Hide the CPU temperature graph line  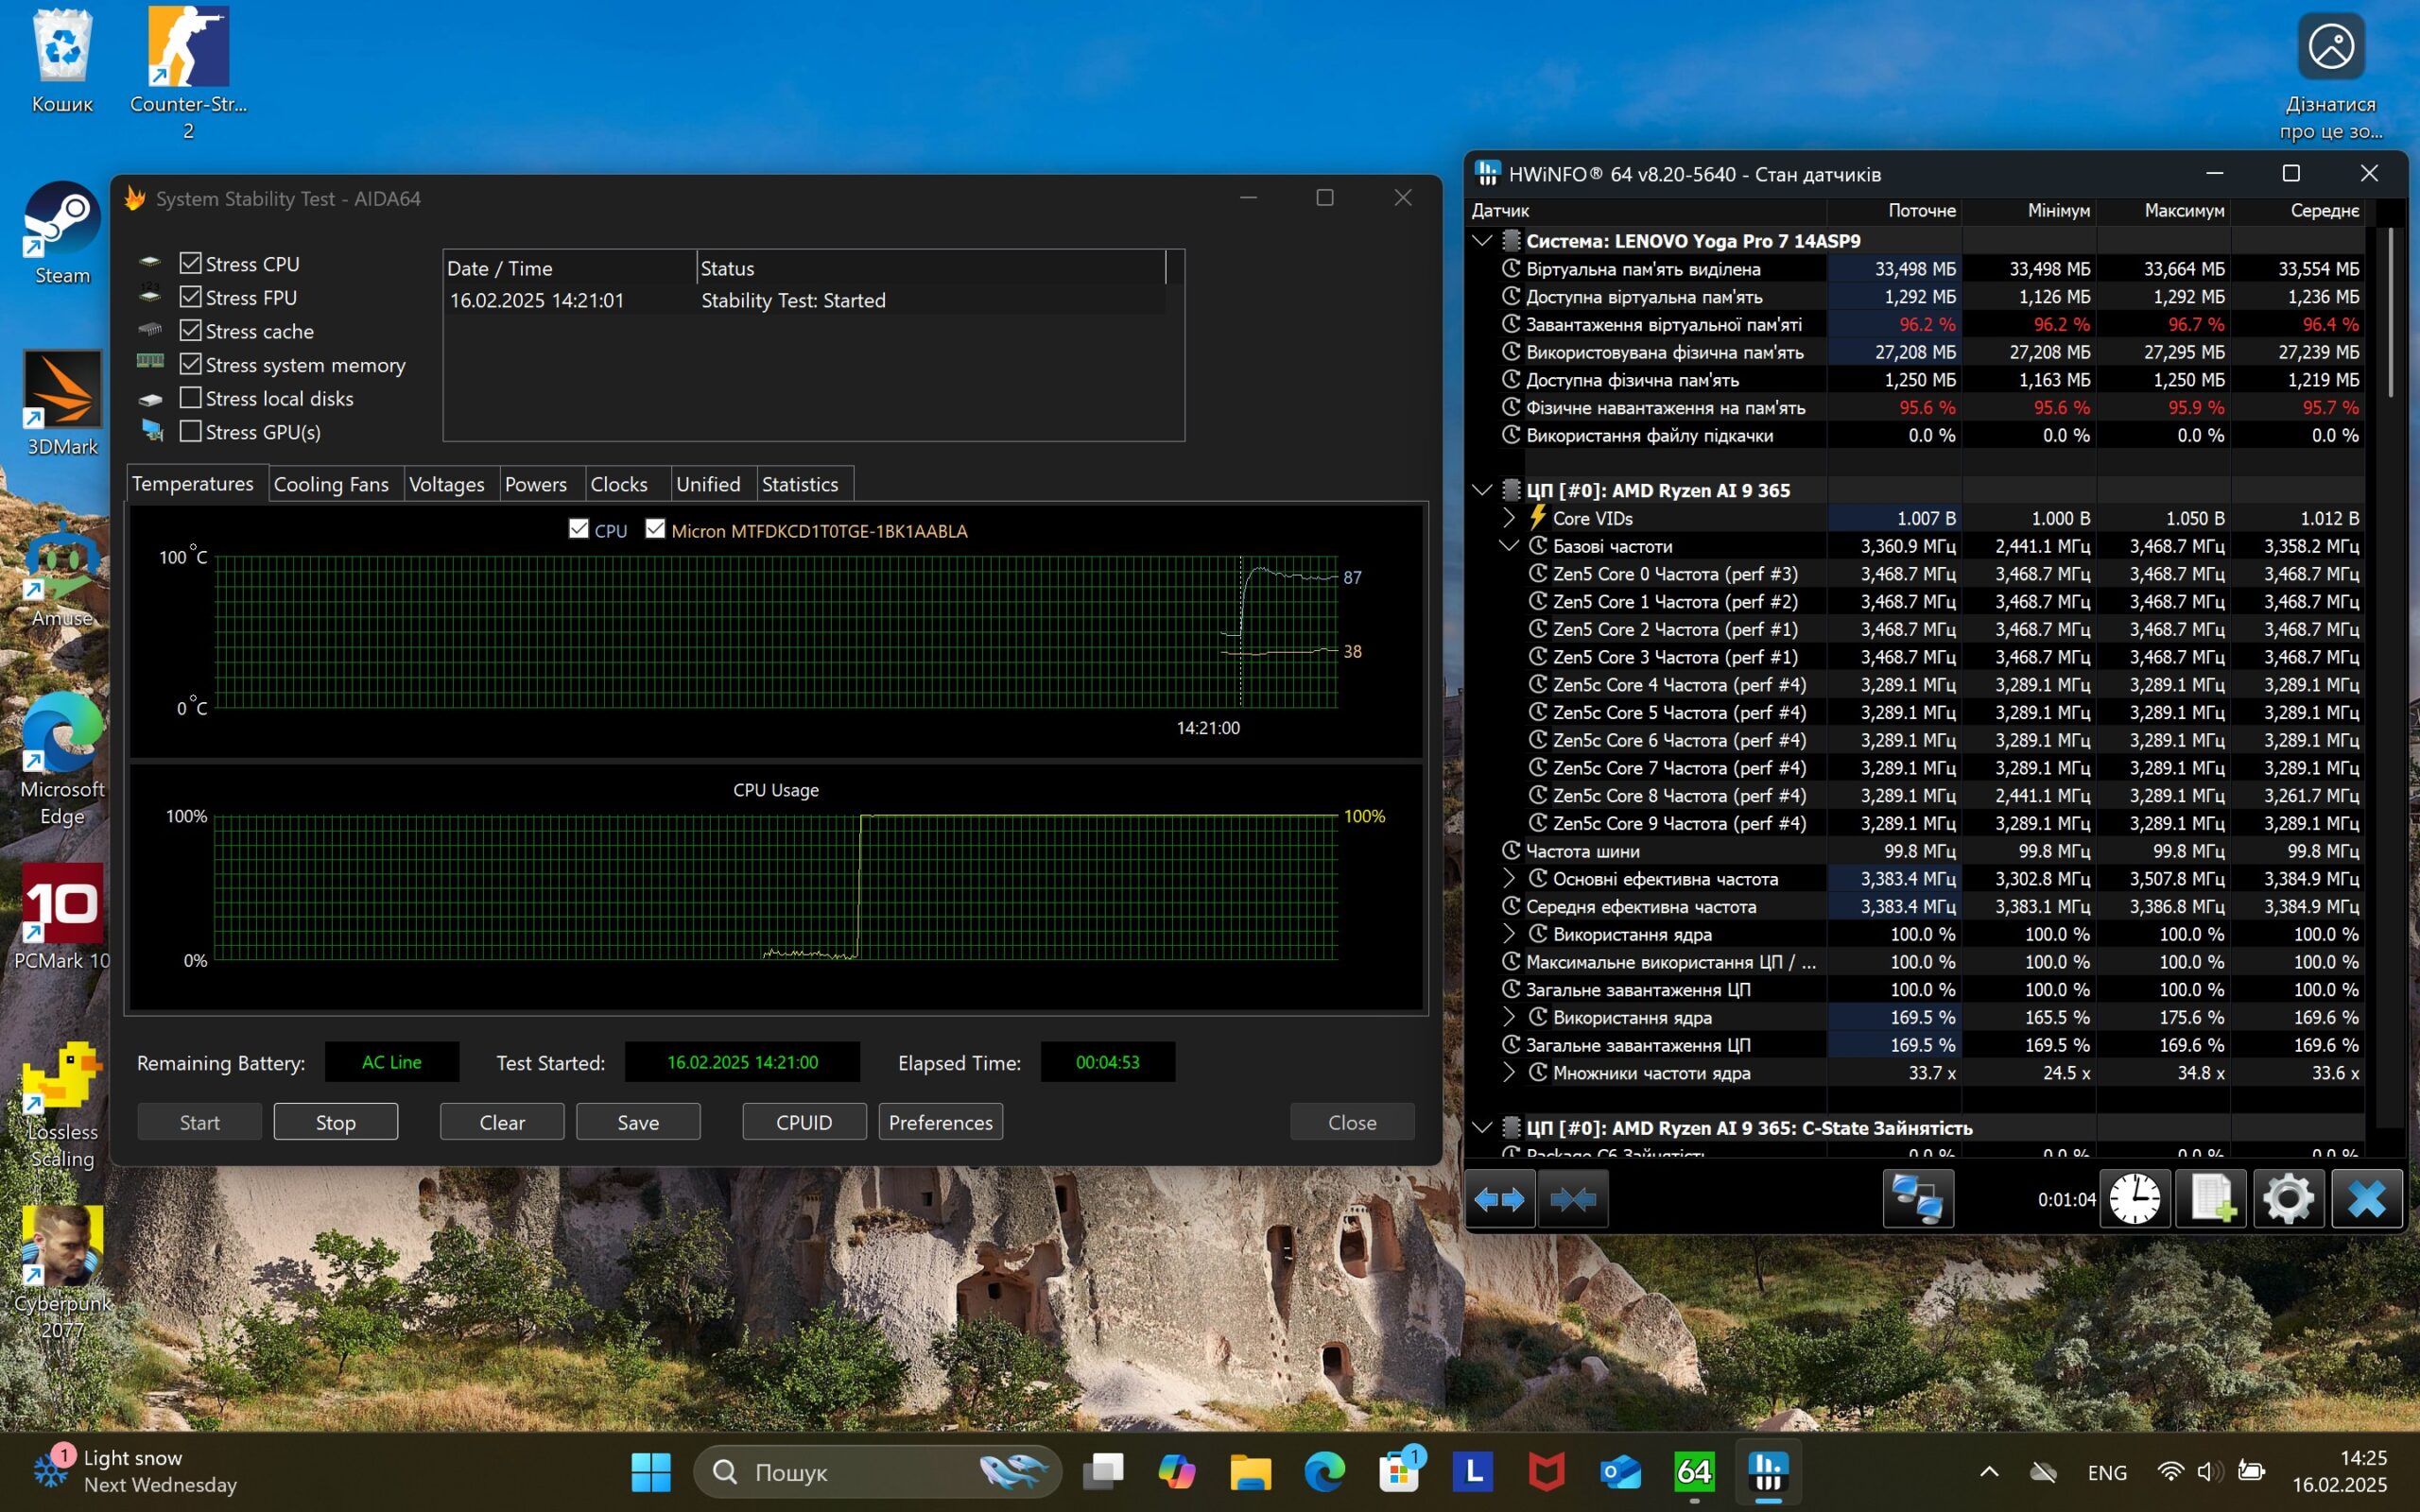tap(578, 529)
